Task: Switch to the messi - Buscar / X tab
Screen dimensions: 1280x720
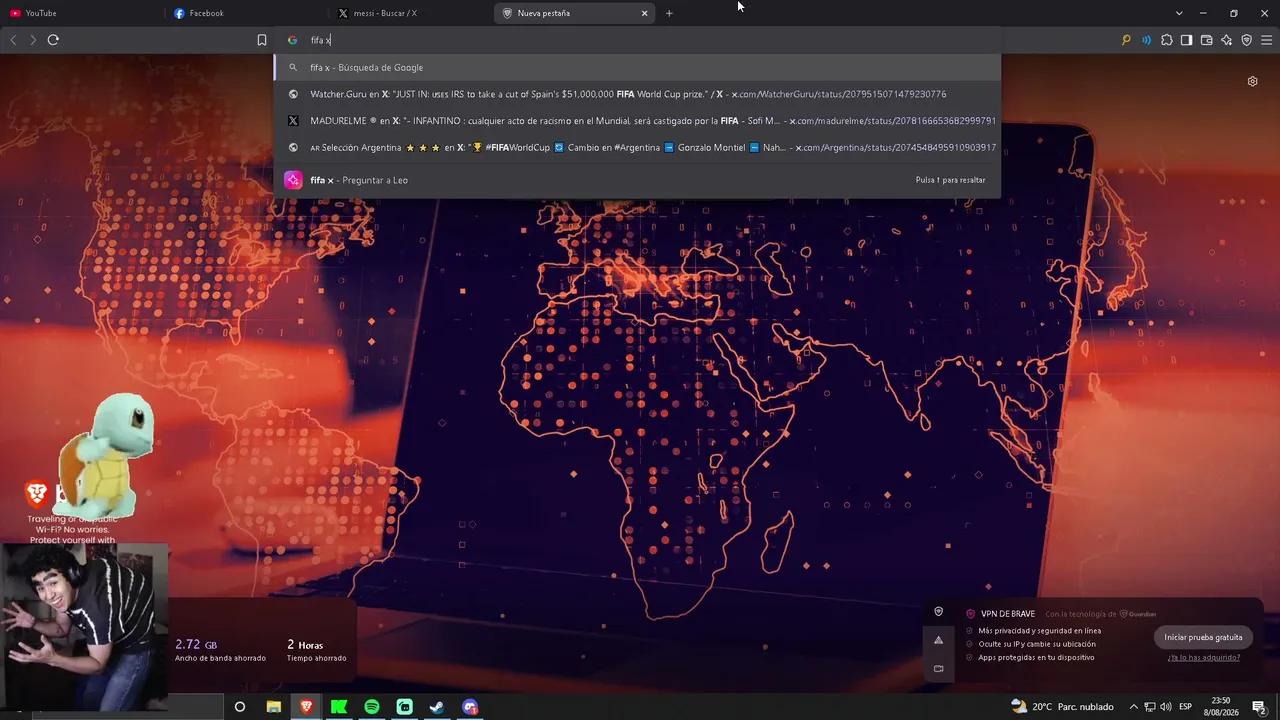Action: click(410, 13)
